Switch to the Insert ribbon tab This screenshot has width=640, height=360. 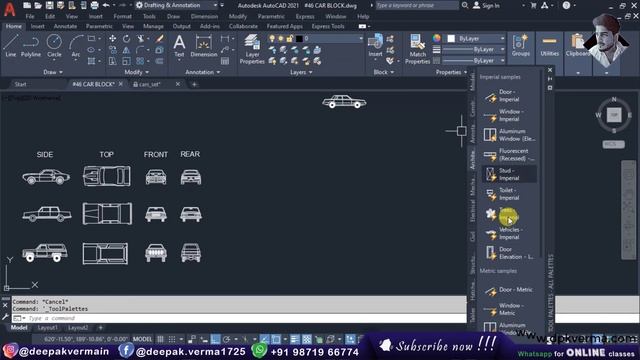click(38, 26)
